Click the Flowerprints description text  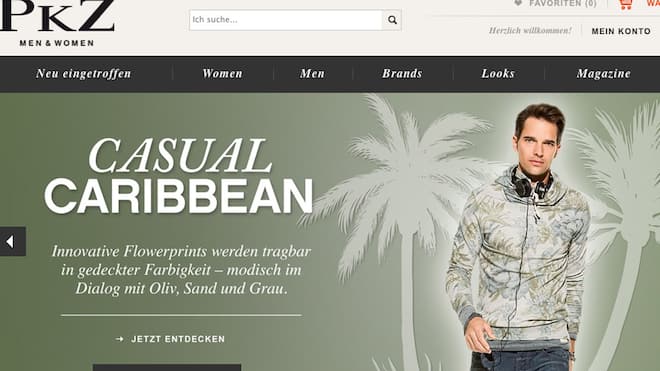(181, 270)
